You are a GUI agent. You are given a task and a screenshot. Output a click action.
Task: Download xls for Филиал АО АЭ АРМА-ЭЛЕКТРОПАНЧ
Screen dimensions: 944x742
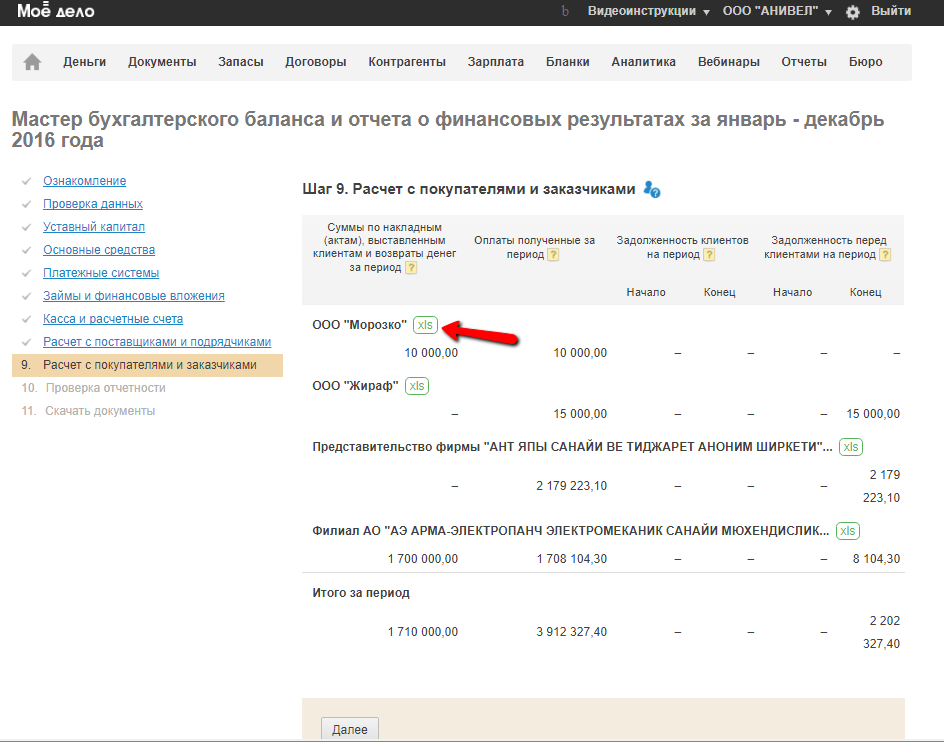click(x=848, y=531)
